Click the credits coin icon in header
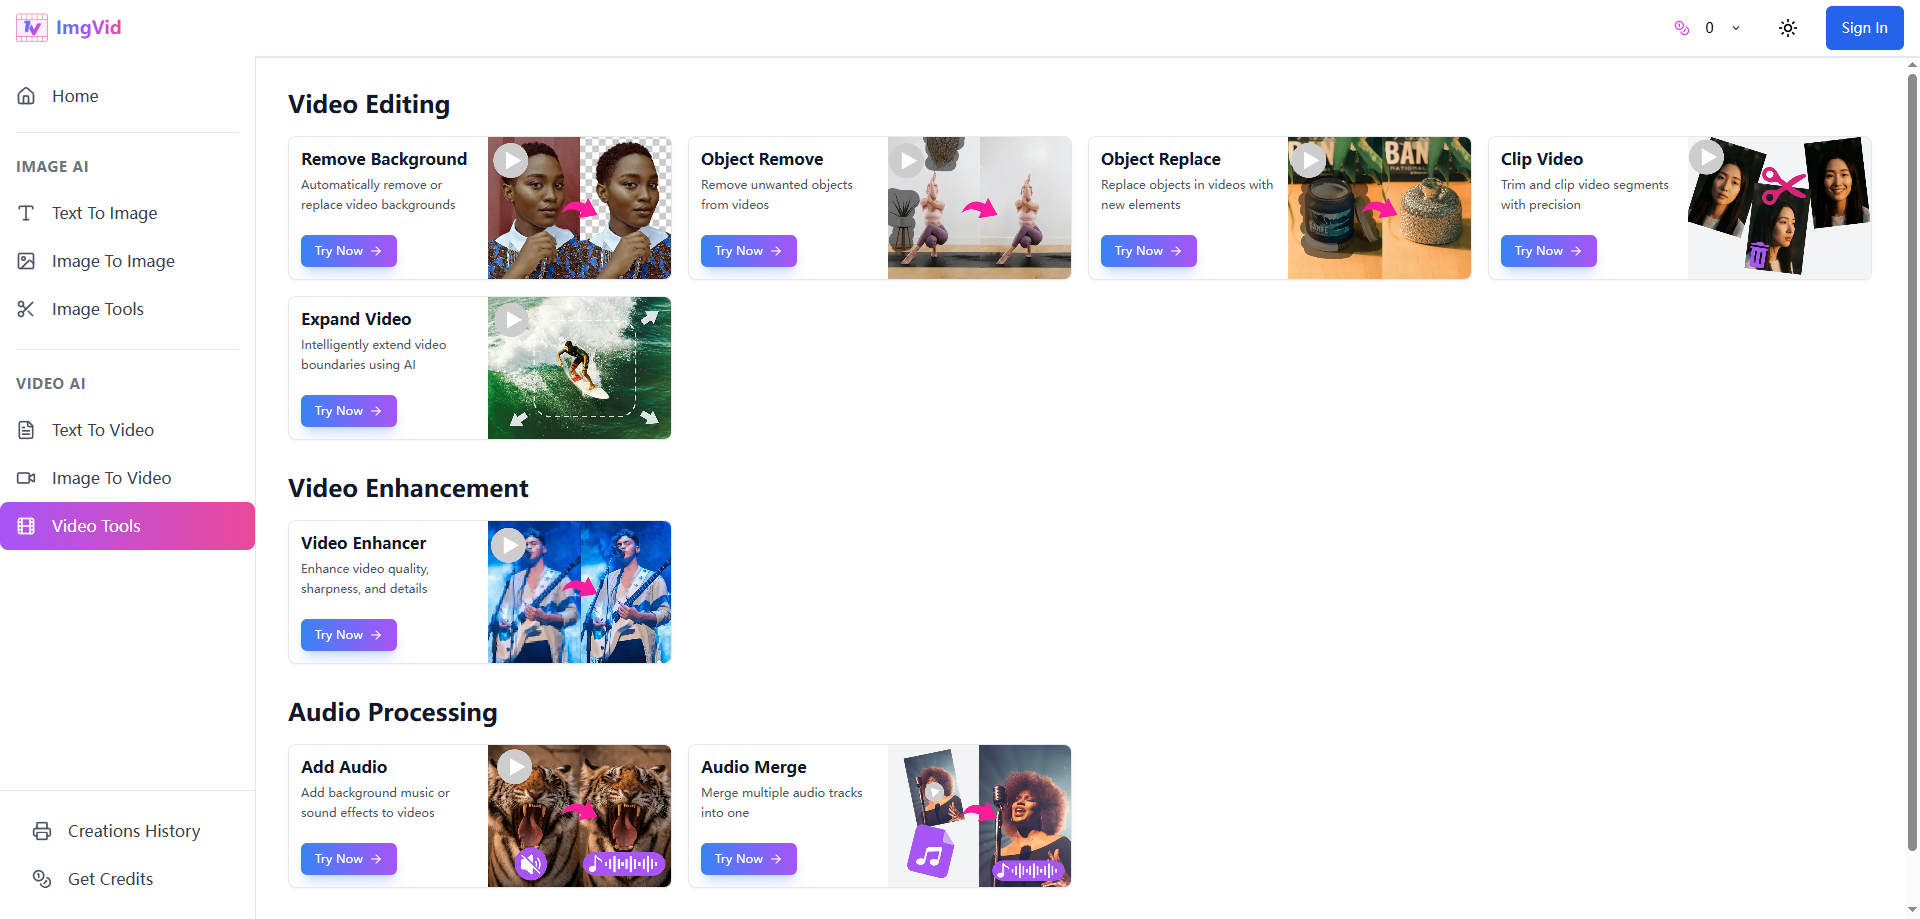The width and height of the screenshot is (1920, 919). pos(1682,28)
